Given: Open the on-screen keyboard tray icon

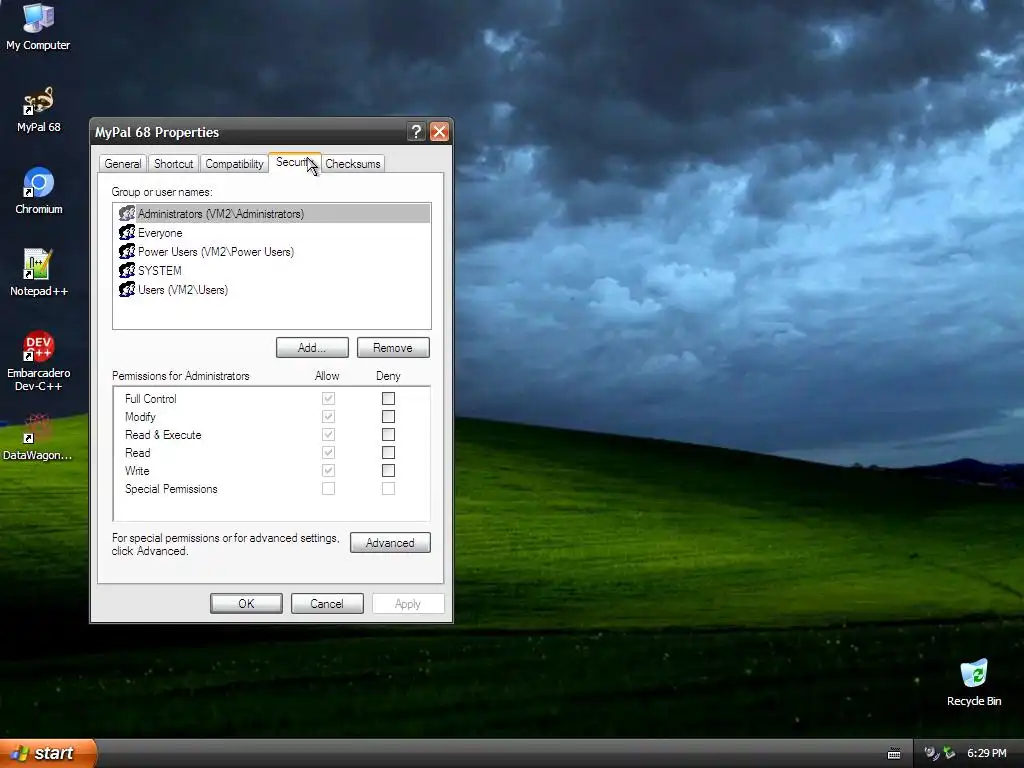Looking at the screenshot, I should [894, 754].
